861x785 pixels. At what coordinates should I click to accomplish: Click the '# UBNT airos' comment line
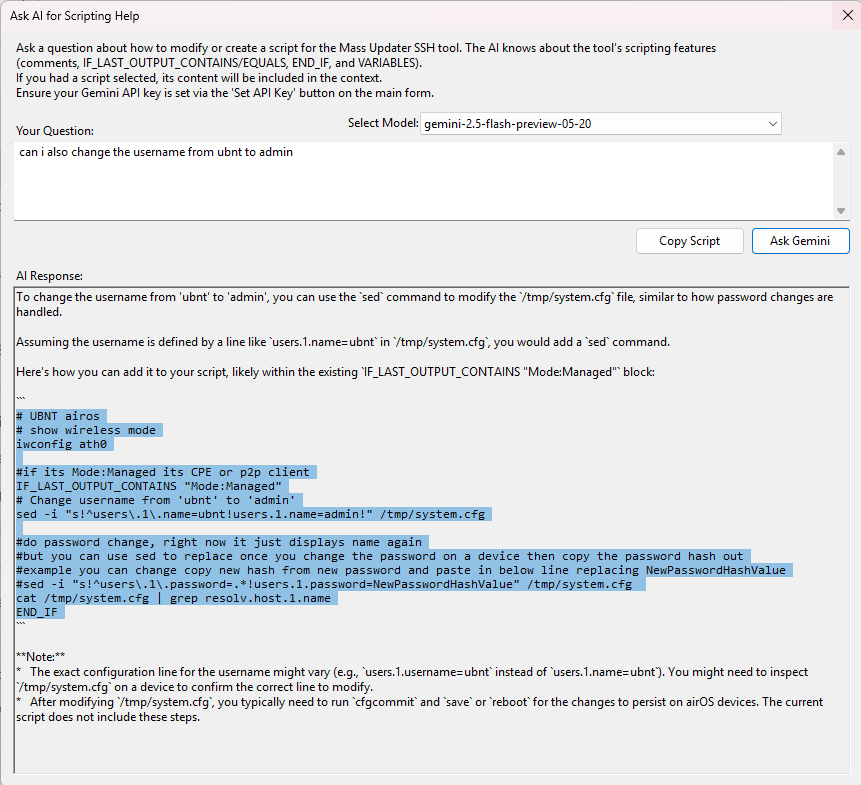pos(58,416)
